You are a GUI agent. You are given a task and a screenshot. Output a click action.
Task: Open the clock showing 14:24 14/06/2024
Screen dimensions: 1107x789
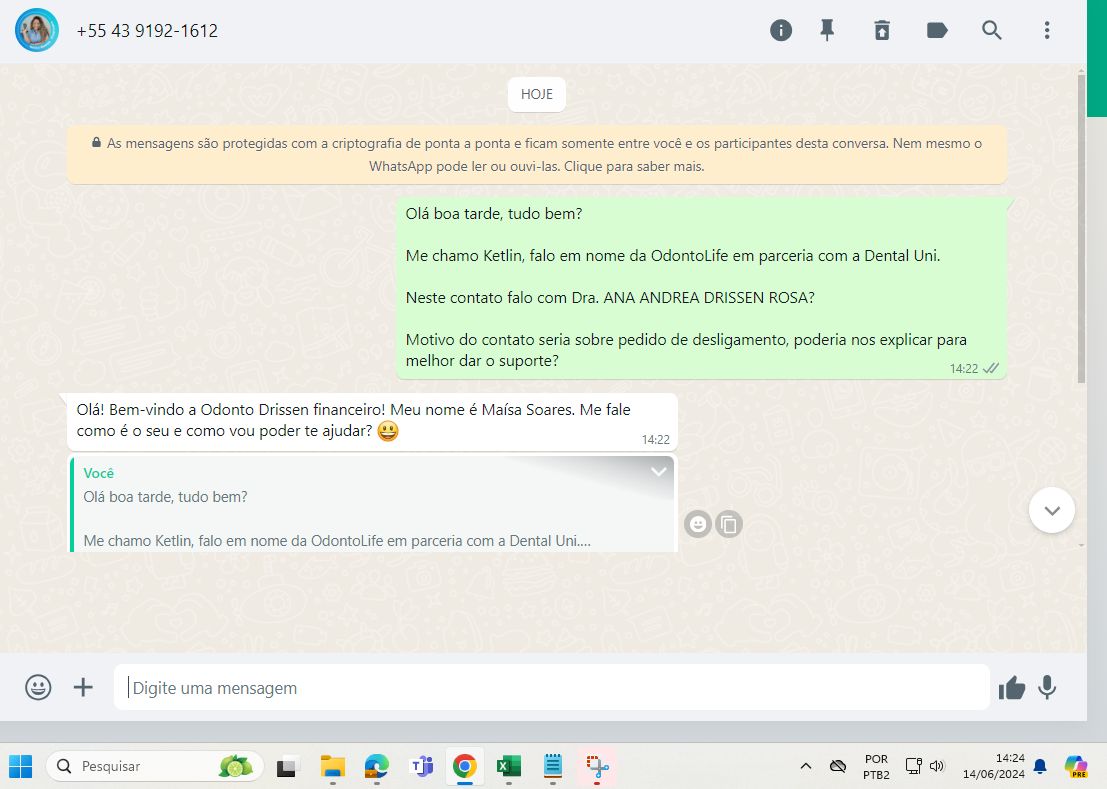tap(993, 766)
